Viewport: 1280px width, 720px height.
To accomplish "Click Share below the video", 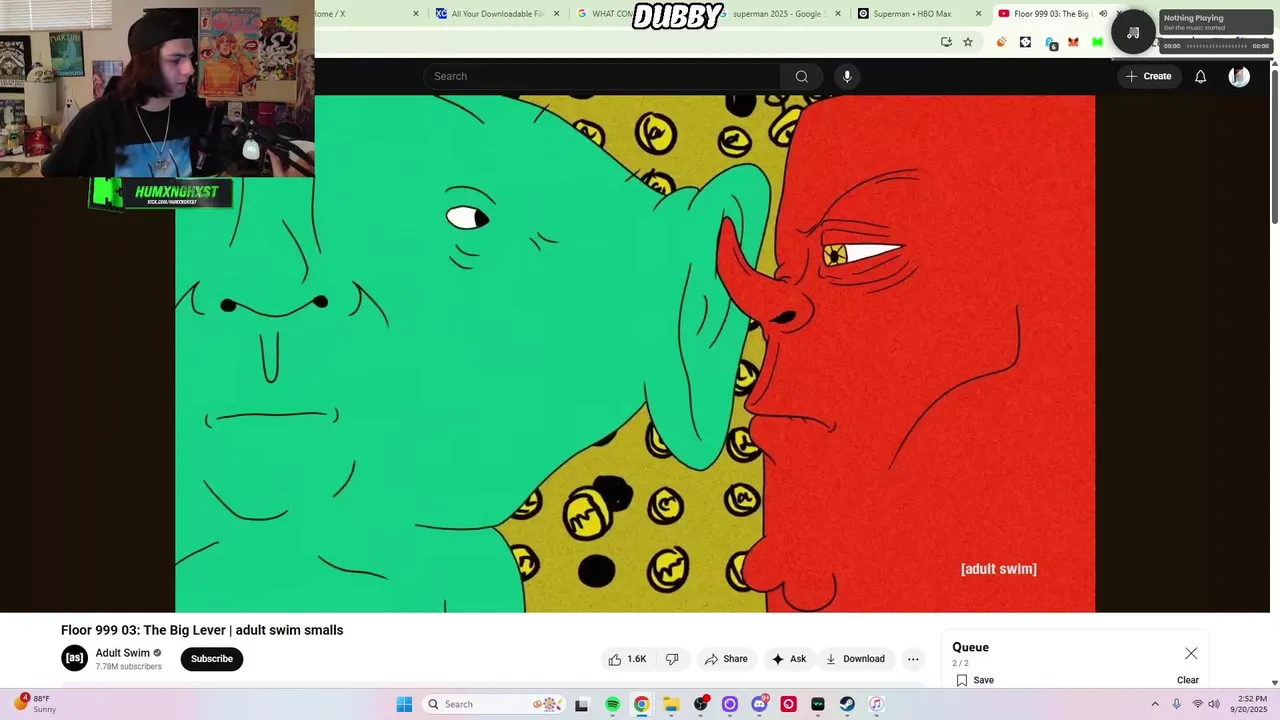I will 726,659.
